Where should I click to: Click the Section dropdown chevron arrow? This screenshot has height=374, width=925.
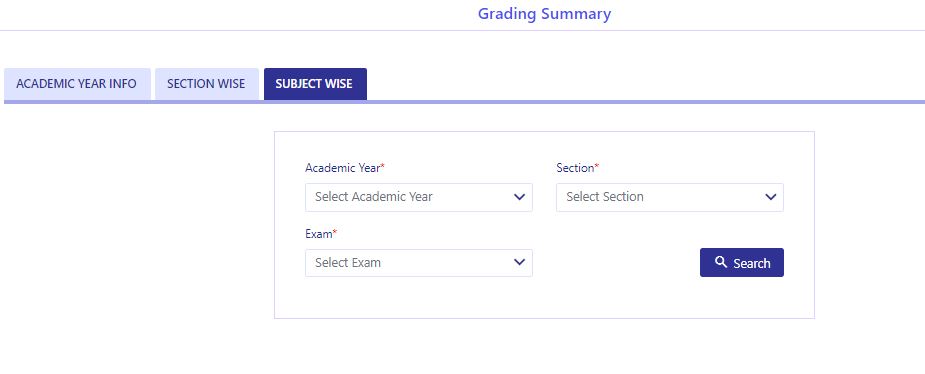tap(770, 197)
